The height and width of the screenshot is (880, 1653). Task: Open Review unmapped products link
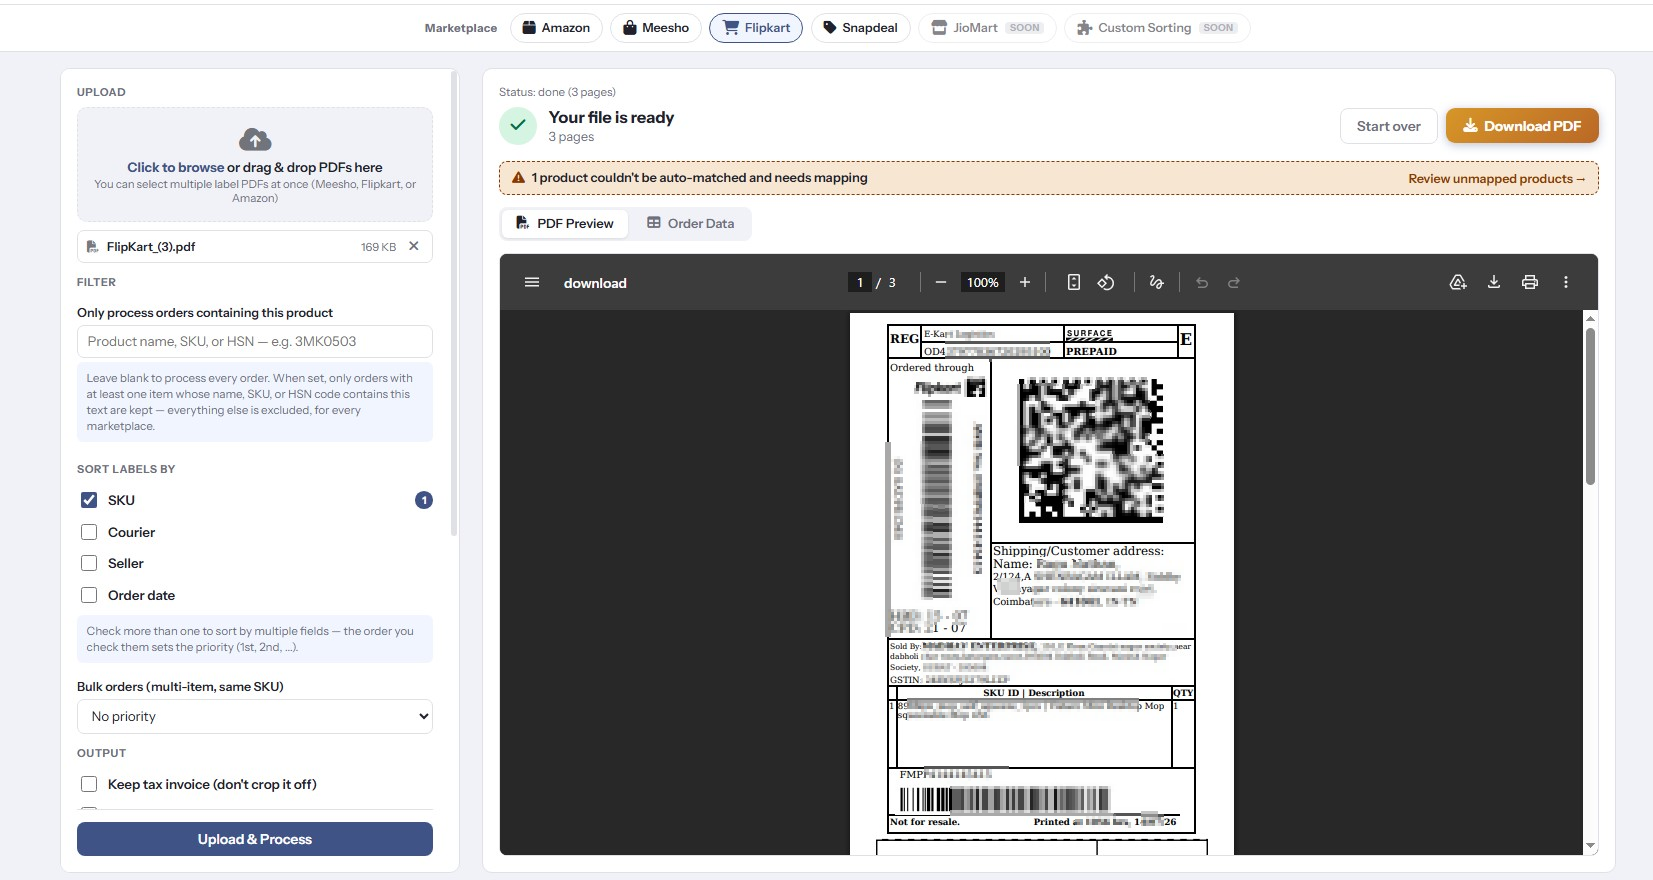tap(1497, 179)
